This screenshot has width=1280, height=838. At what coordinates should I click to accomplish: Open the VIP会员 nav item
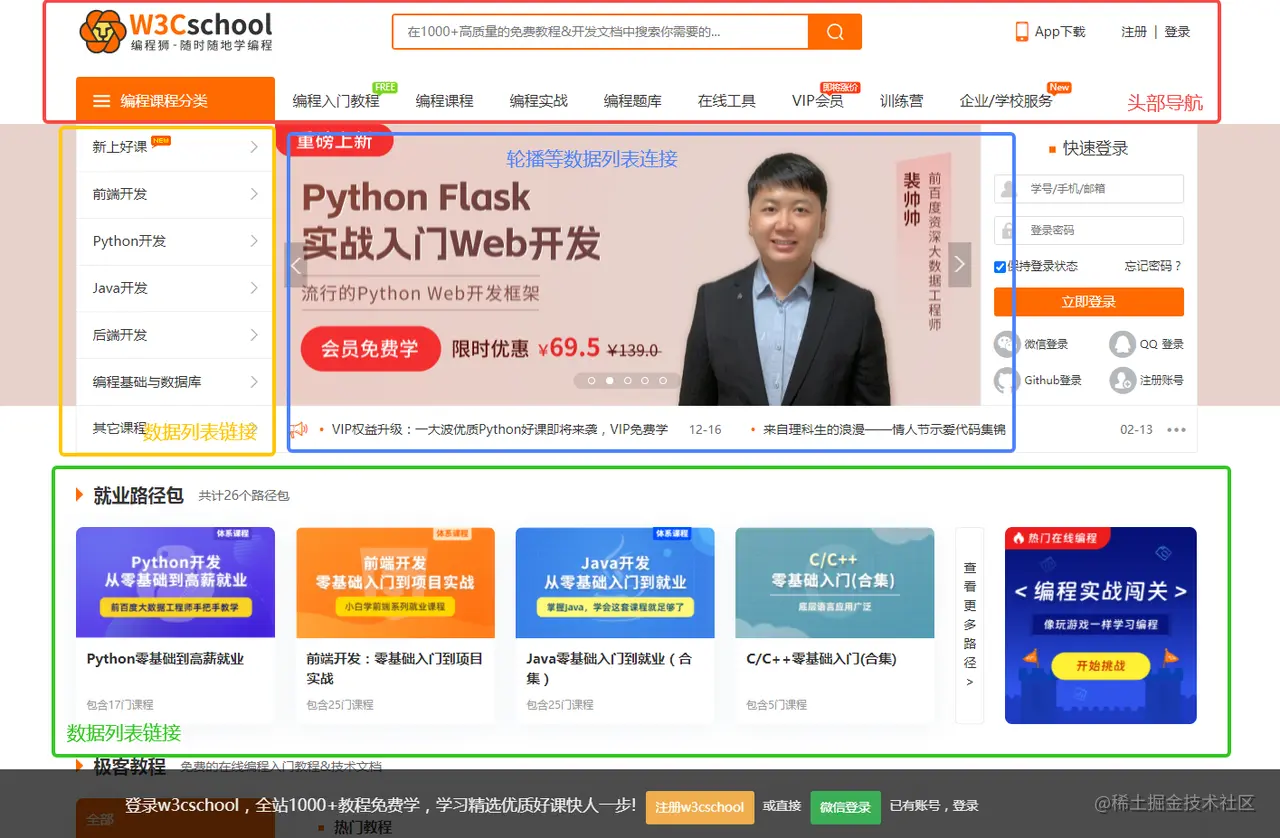818,101
